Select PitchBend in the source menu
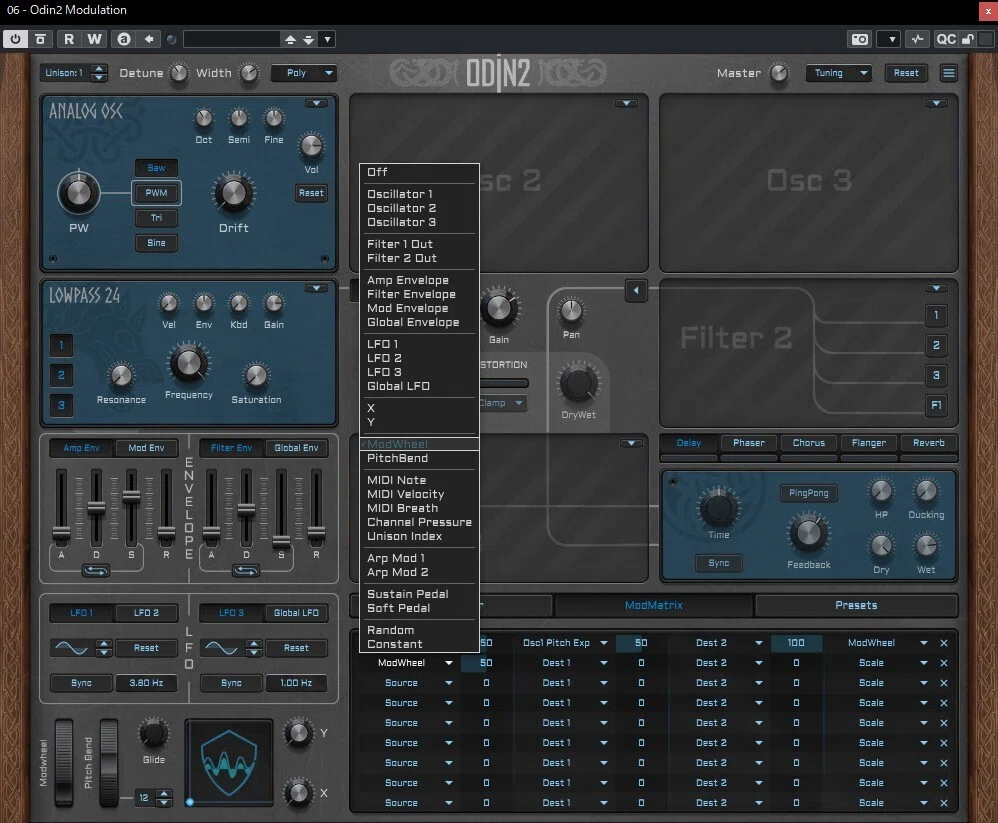Screen dimensions: 998x823 pyautogui.click(x=397, y=458)
